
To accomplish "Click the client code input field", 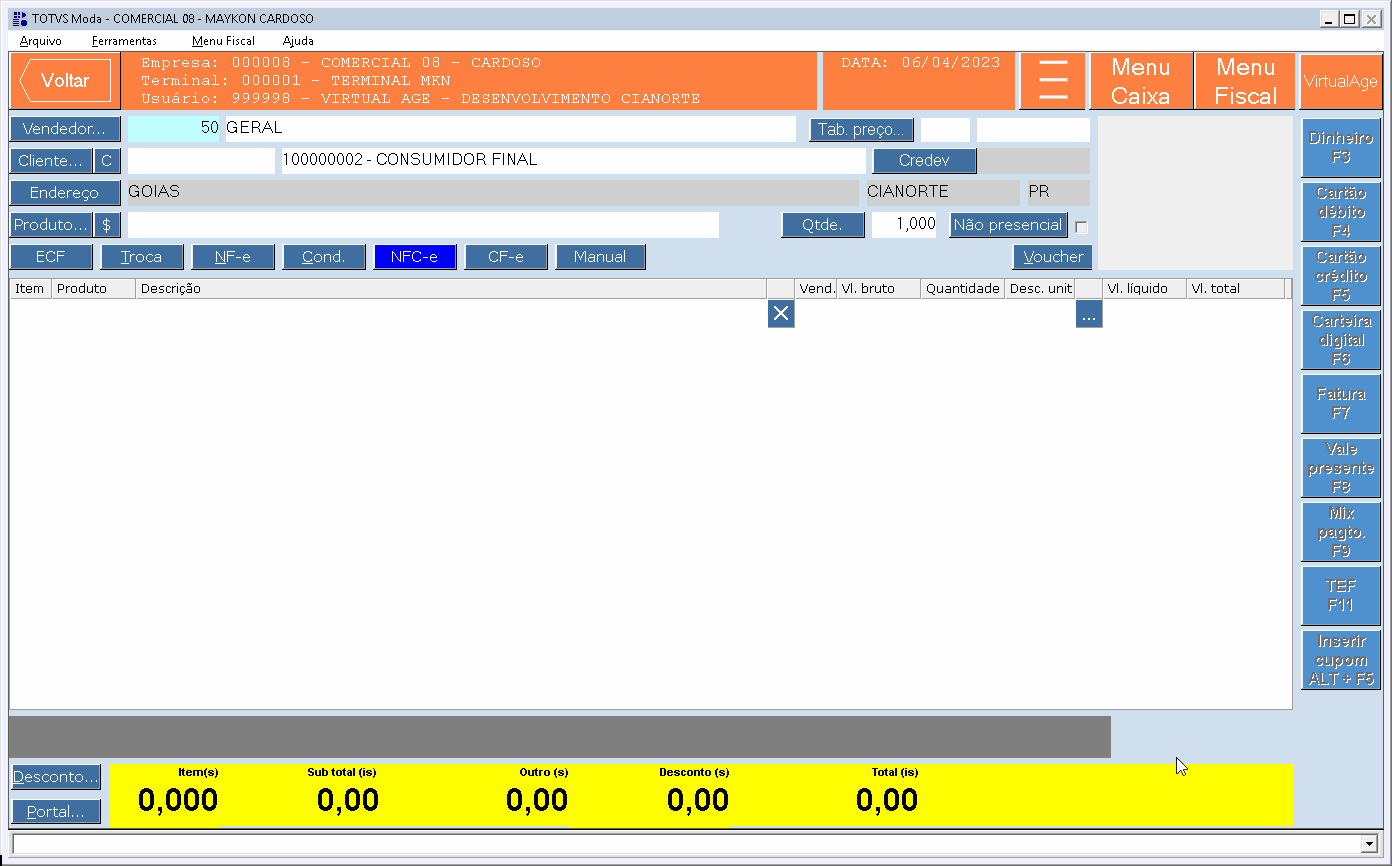I will [201, 161].
